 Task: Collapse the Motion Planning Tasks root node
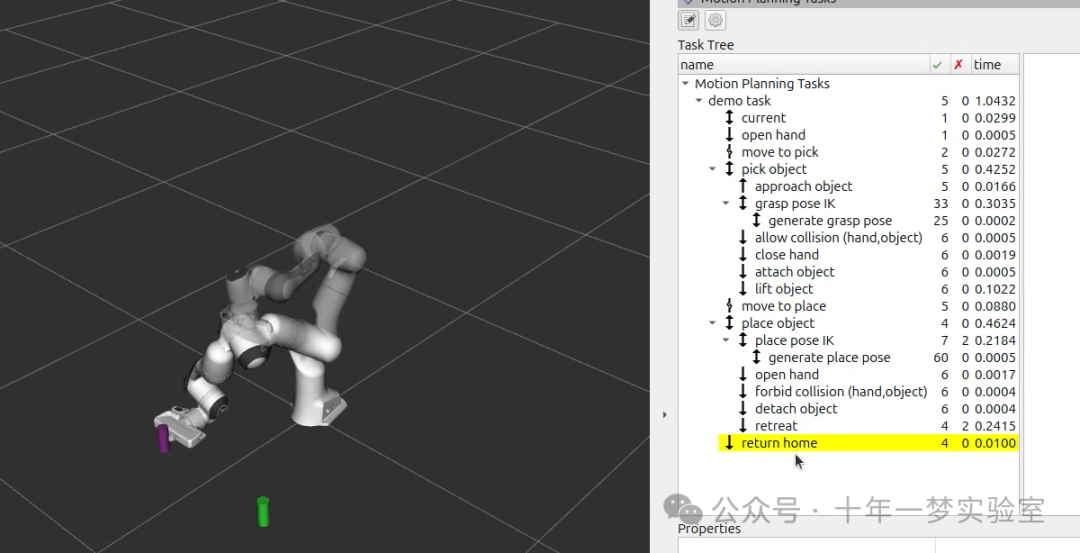pos(685,84)
